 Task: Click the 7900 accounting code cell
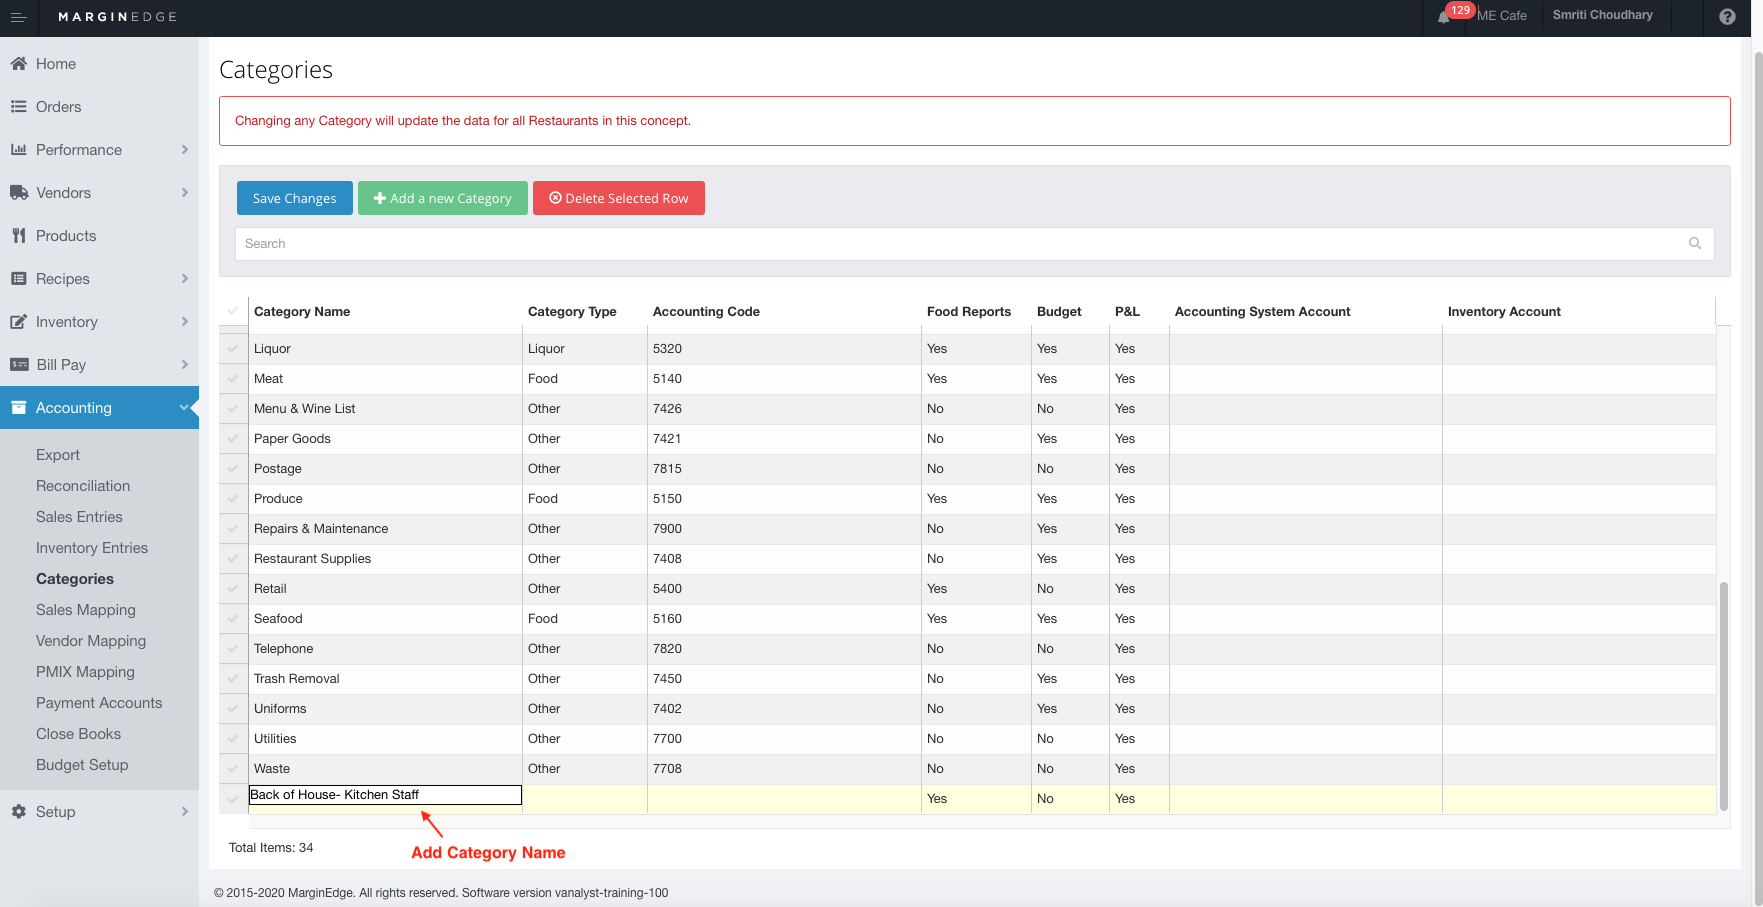pos(784,529)
